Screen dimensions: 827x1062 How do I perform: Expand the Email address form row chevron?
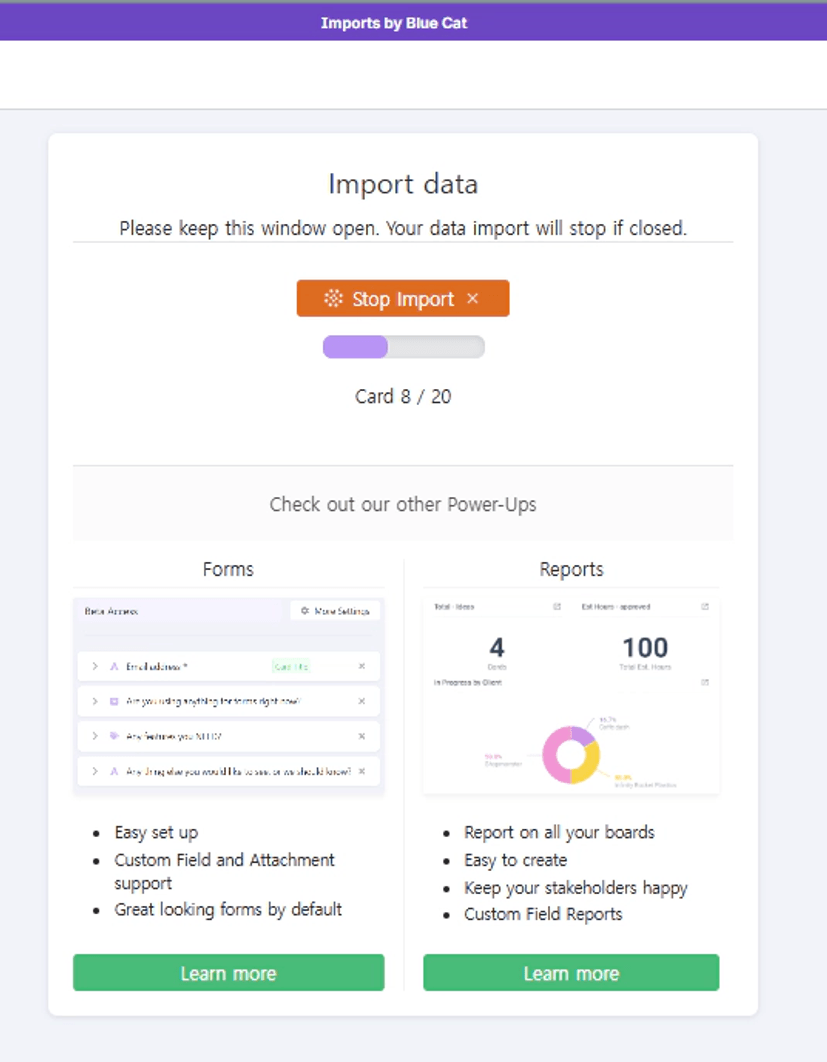coord(95,666)
